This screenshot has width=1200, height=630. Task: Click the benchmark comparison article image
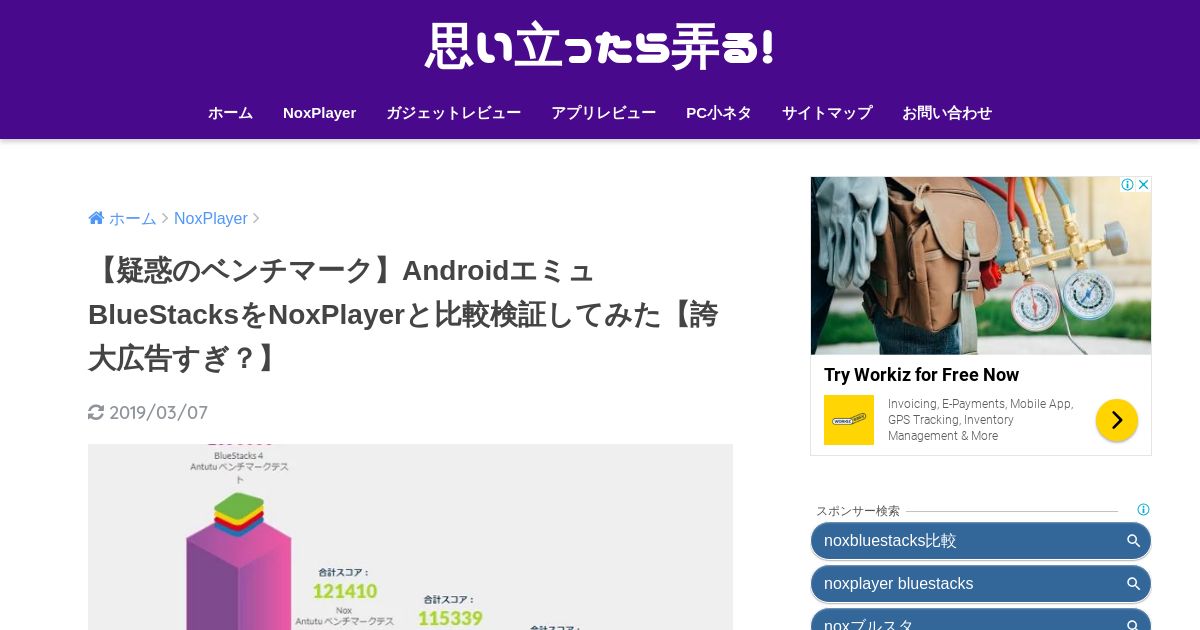(x=410, y=537)
